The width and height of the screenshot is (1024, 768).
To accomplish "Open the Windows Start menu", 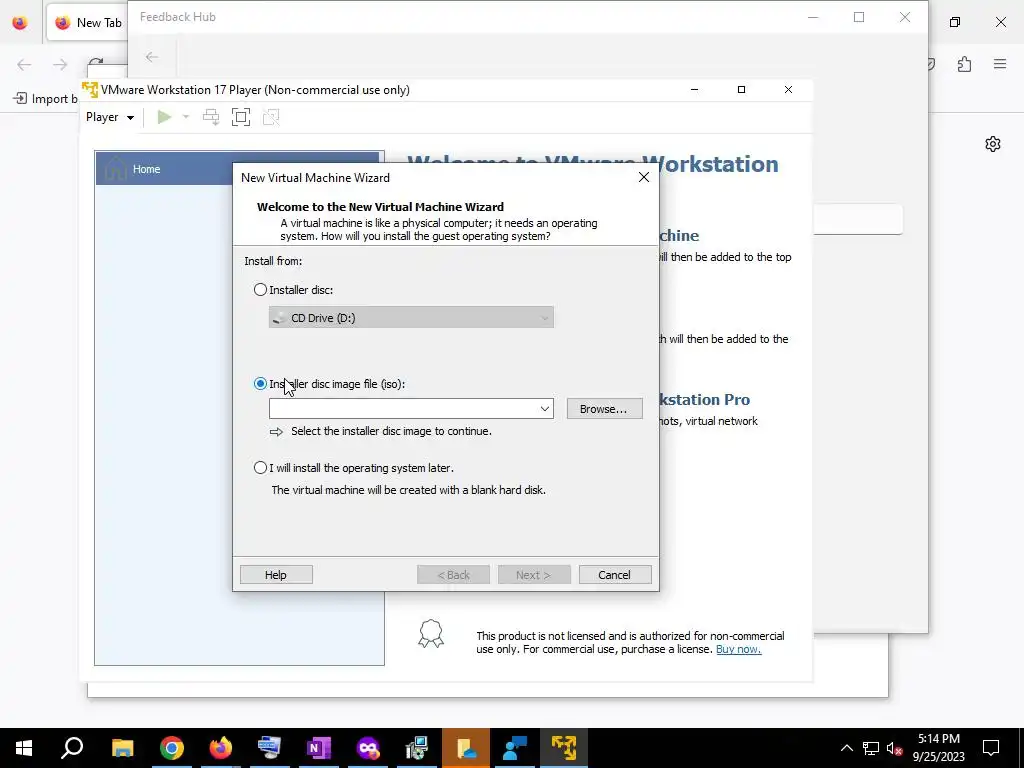I will (x=24, y=748).
